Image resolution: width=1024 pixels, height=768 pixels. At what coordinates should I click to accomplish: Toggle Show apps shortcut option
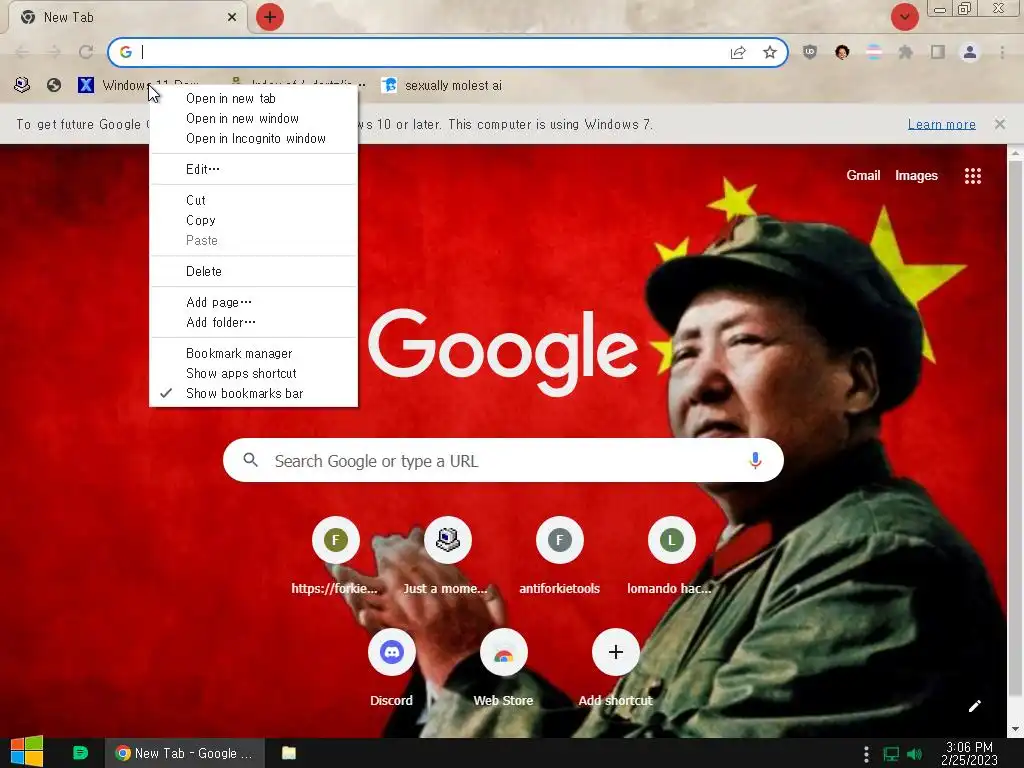[x=253, y=374]
